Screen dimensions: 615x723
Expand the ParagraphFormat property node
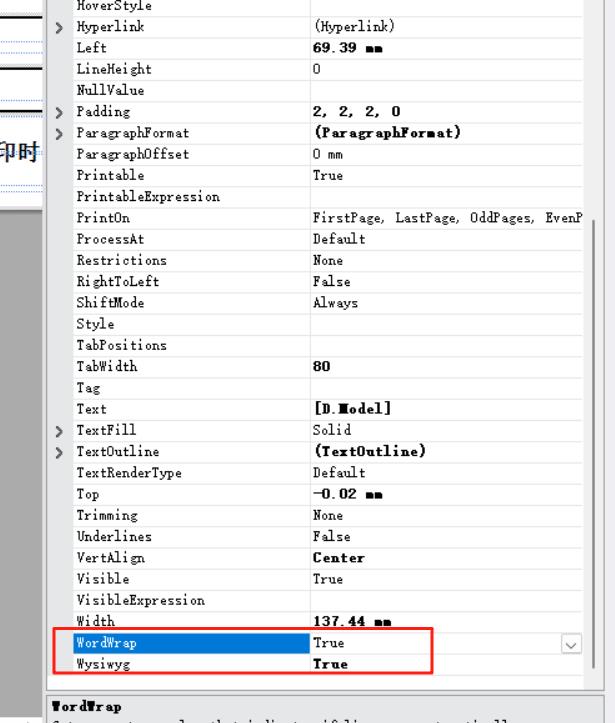60,133
